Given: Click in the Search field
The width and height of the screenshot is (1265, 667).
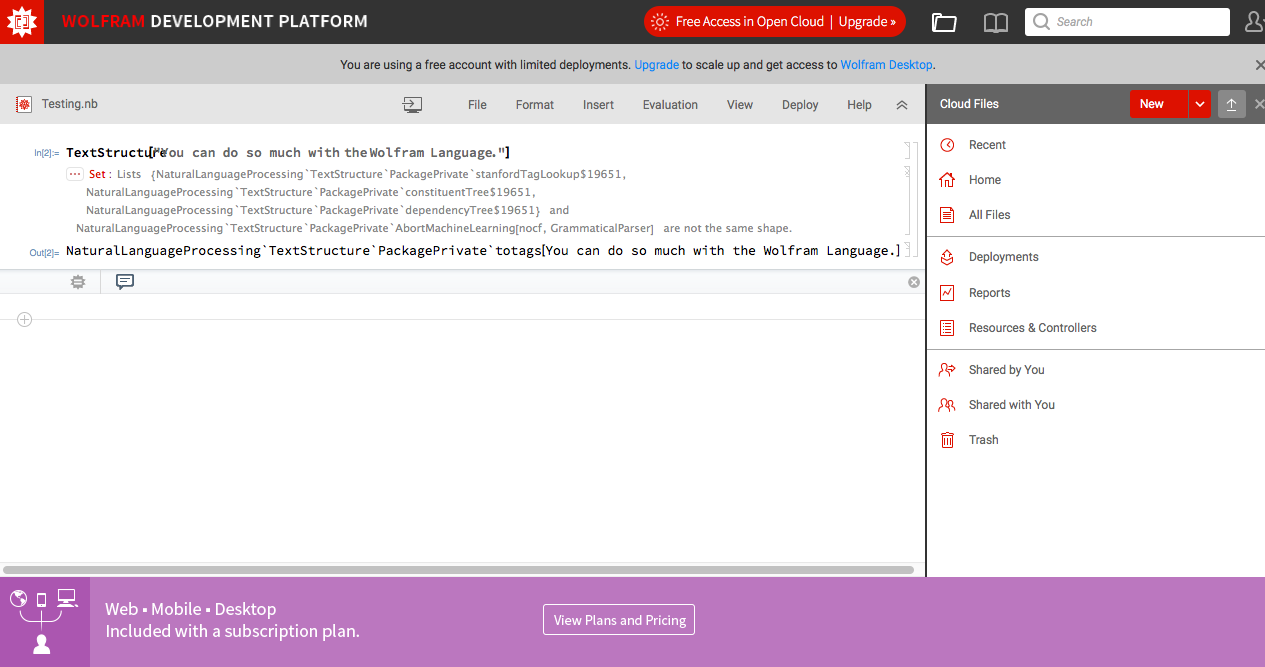Looking at the screenshot, I should click(x=1127, y=22).
